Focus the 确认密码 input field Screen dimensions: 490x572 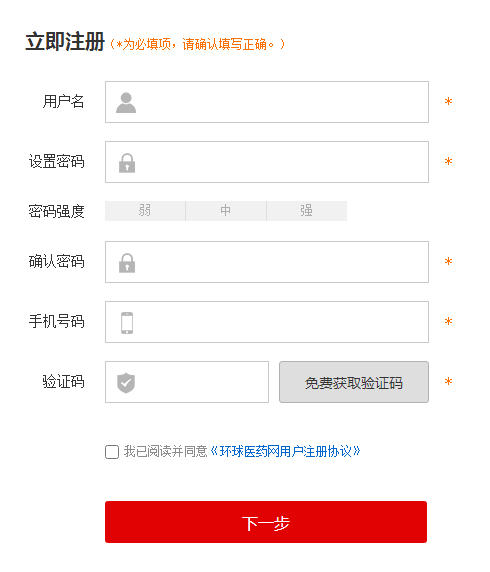pyautogui.click(x=267, y=262)
